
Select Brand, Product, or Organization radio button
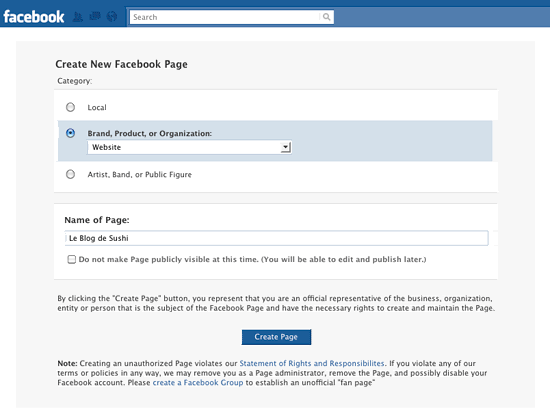click(x=71, y=133)
